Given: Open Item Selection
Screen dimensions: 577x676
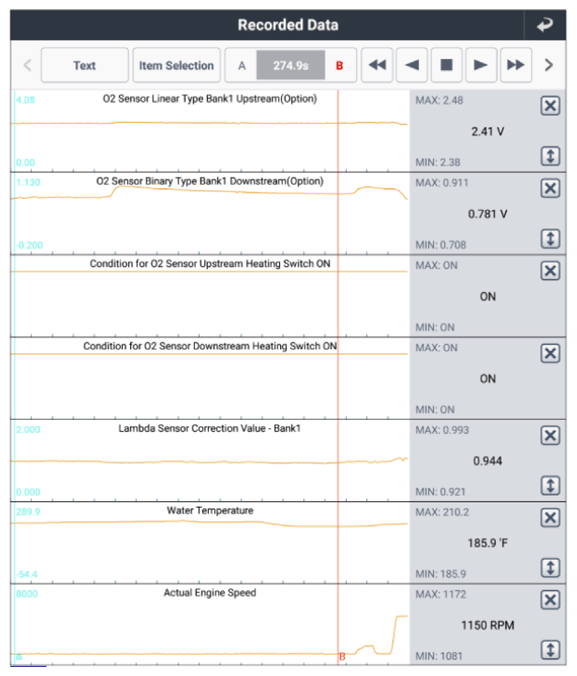Looking at the screenshot, I should [x=176, y=65].
